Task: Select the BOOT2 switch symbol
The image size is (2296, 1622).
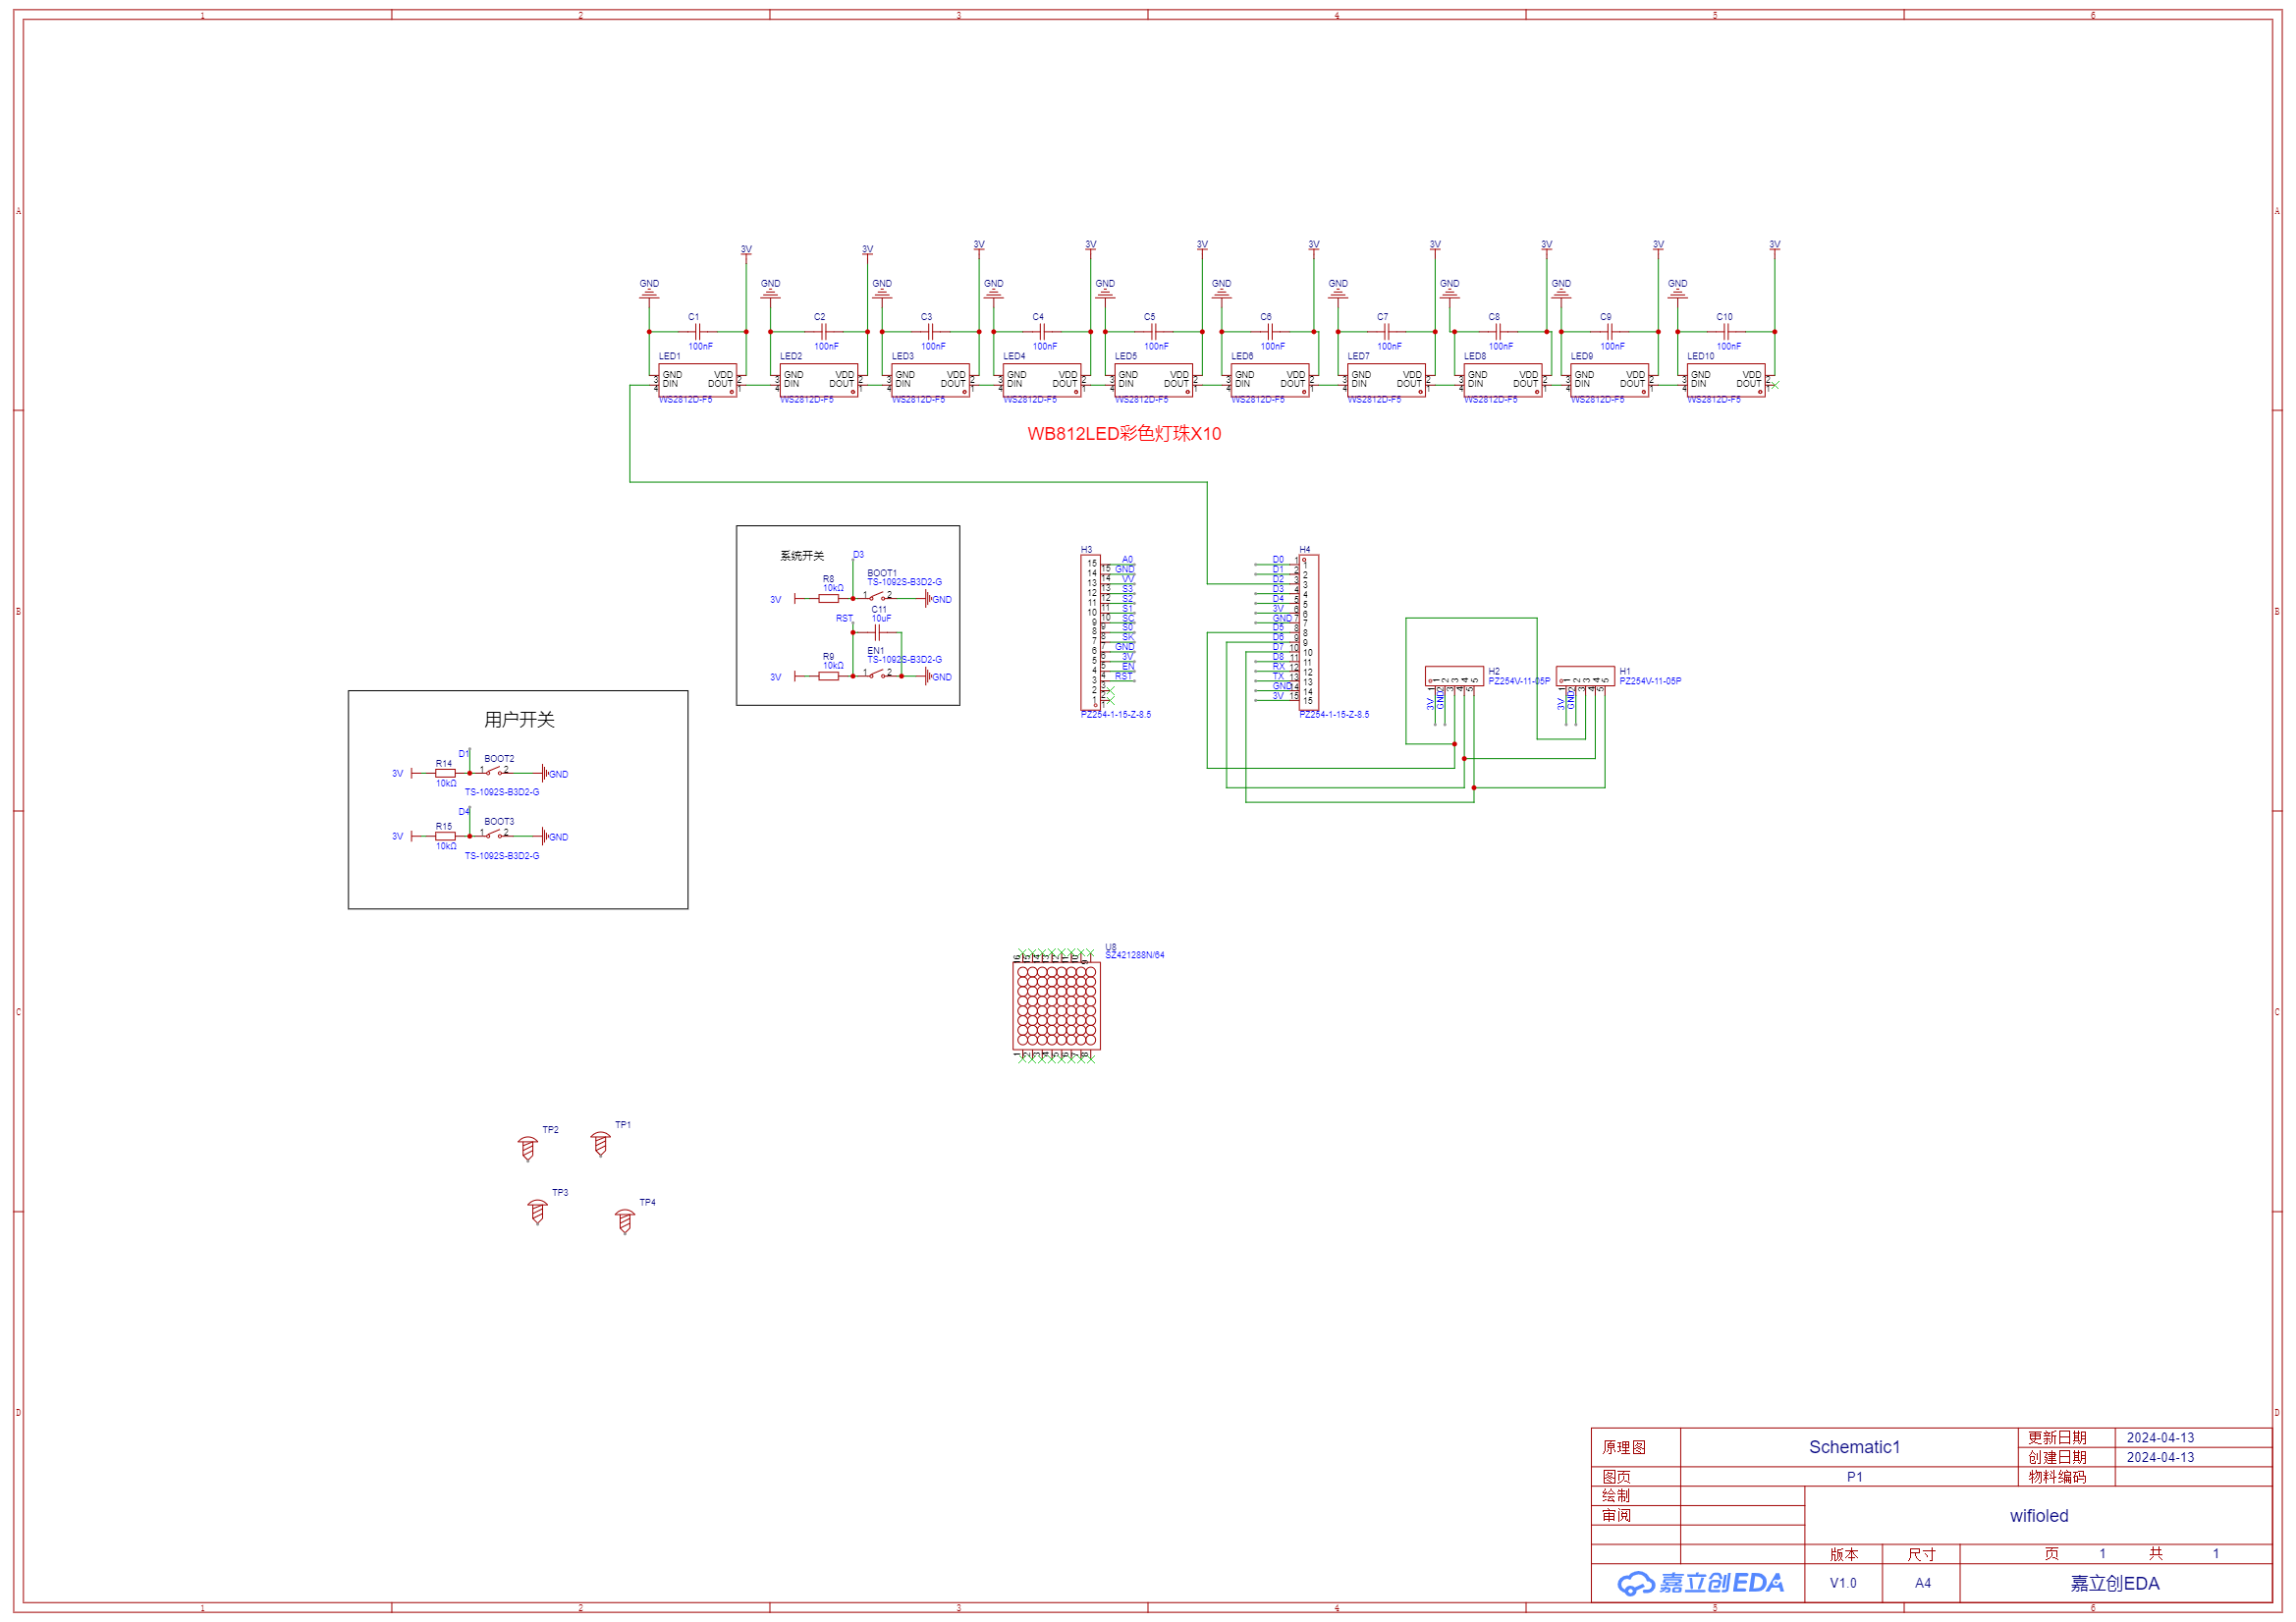Action: point(494,771)
